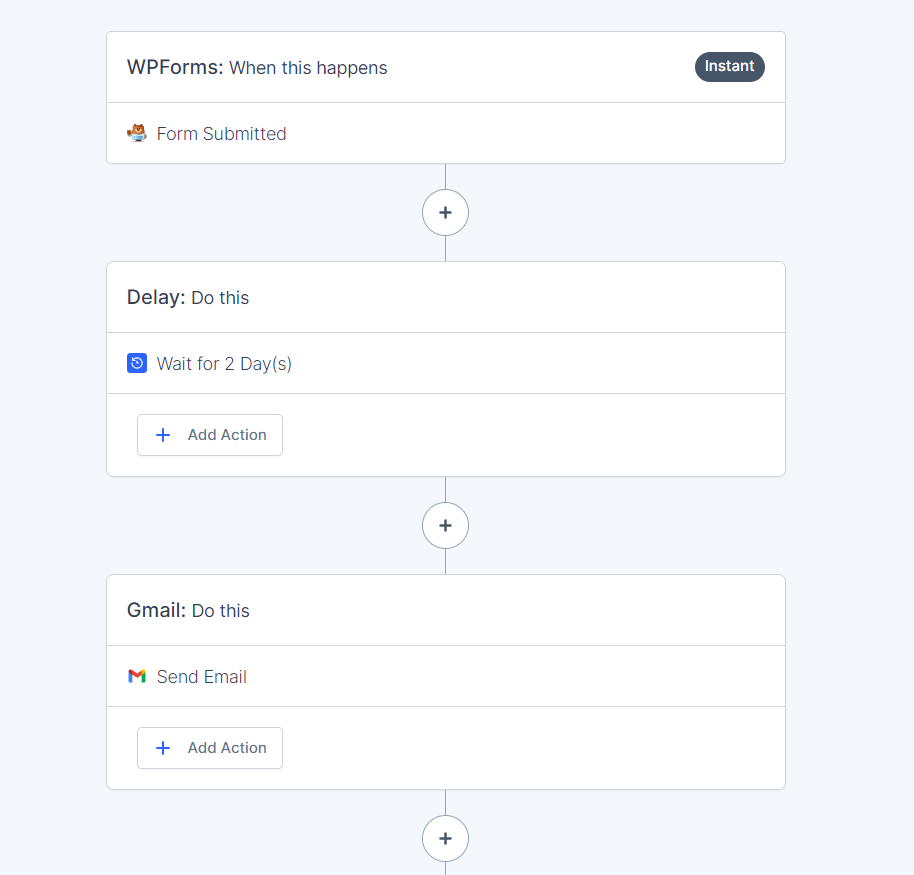Open the Send Email action
Screen dimensions: 914x875
(446, 676)
